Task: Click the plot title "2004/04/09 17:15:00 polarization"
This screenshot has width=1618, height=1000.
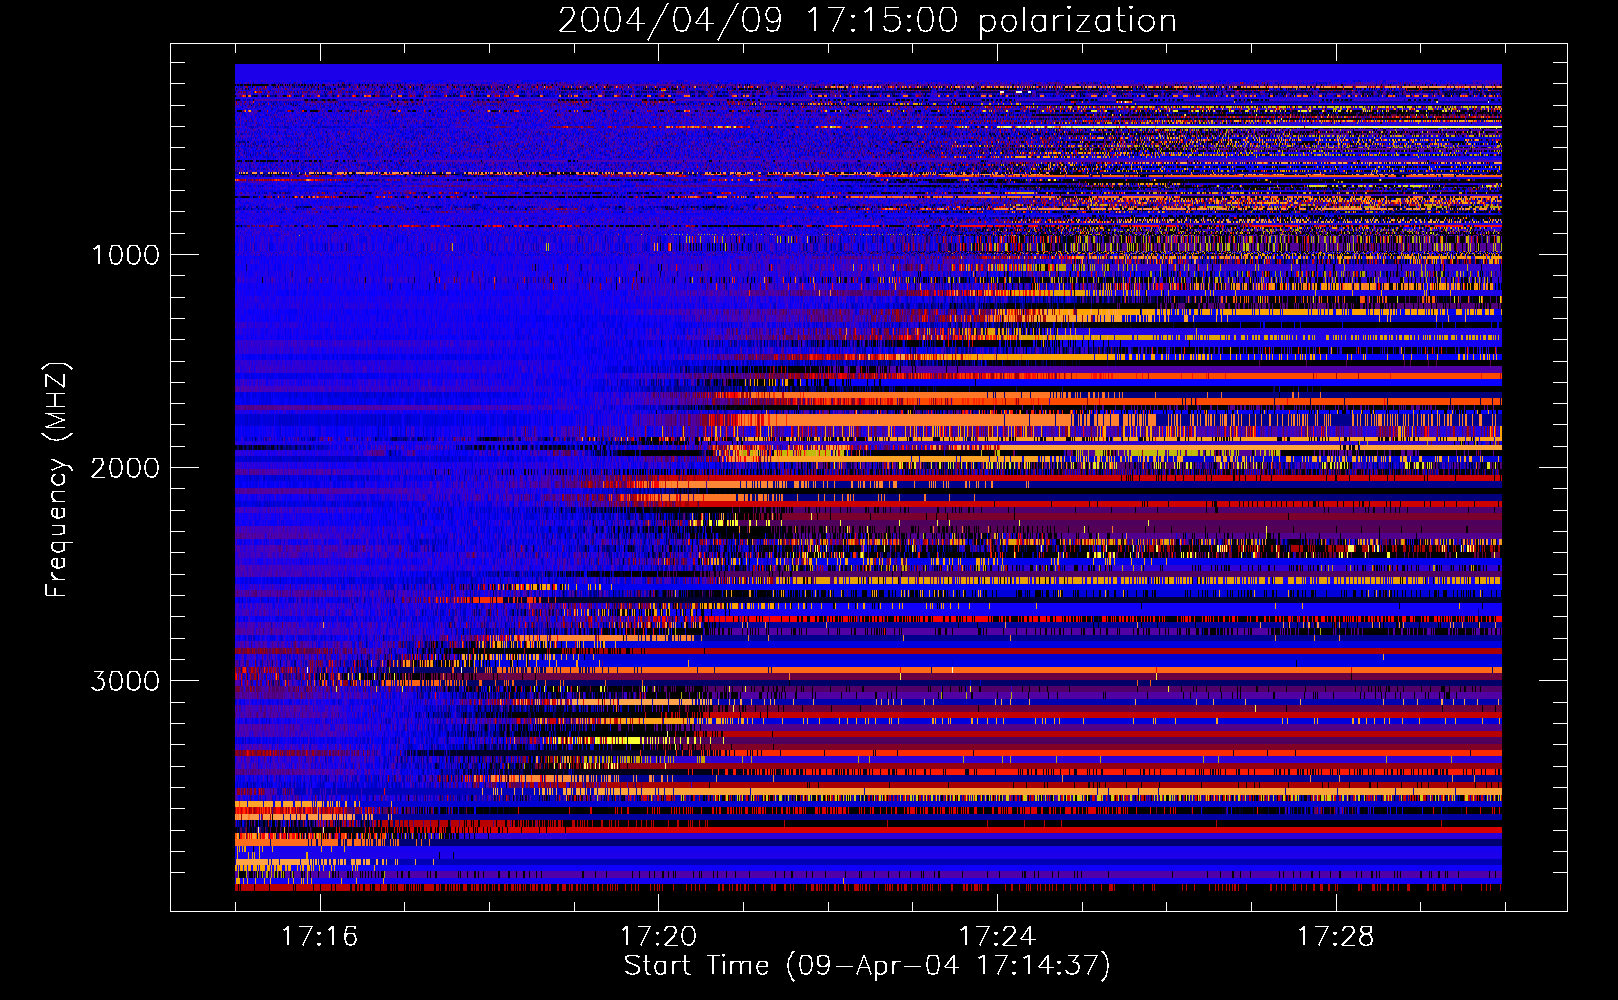Action: pos(867,21)
